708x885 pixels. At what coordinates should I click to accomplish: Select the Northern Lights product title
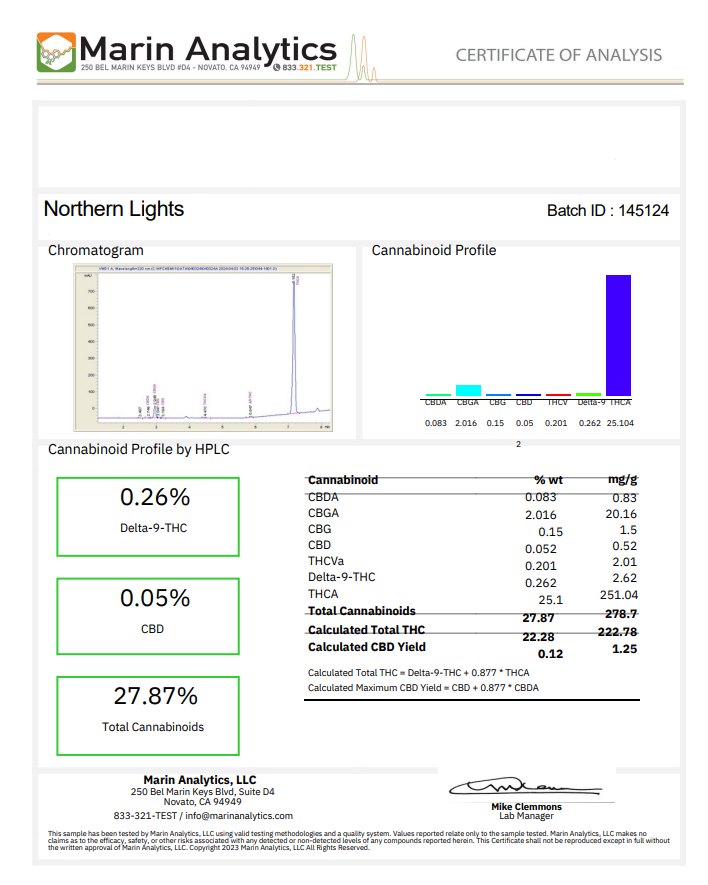point(113,209)
